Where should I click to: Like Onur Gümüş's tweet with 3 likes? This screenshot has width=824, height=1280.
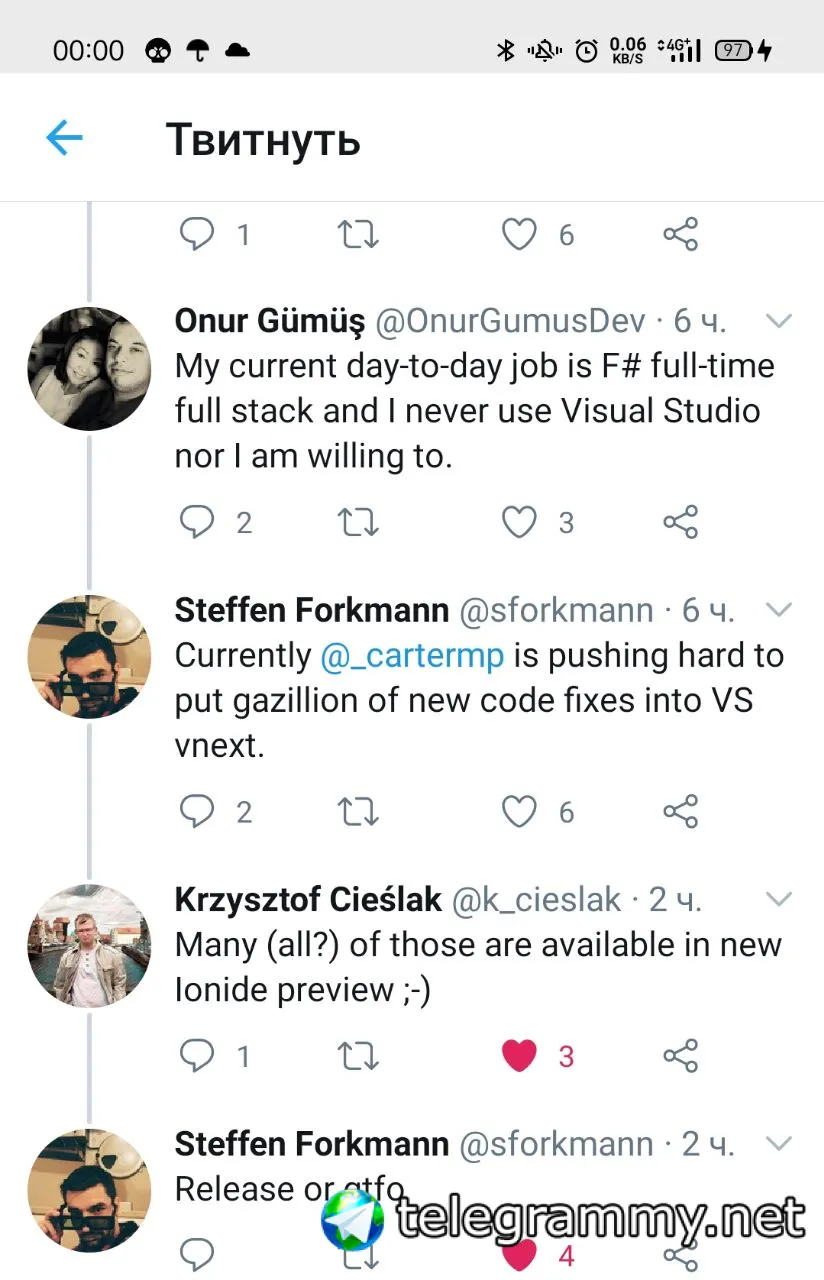click(x=519, y=522)
